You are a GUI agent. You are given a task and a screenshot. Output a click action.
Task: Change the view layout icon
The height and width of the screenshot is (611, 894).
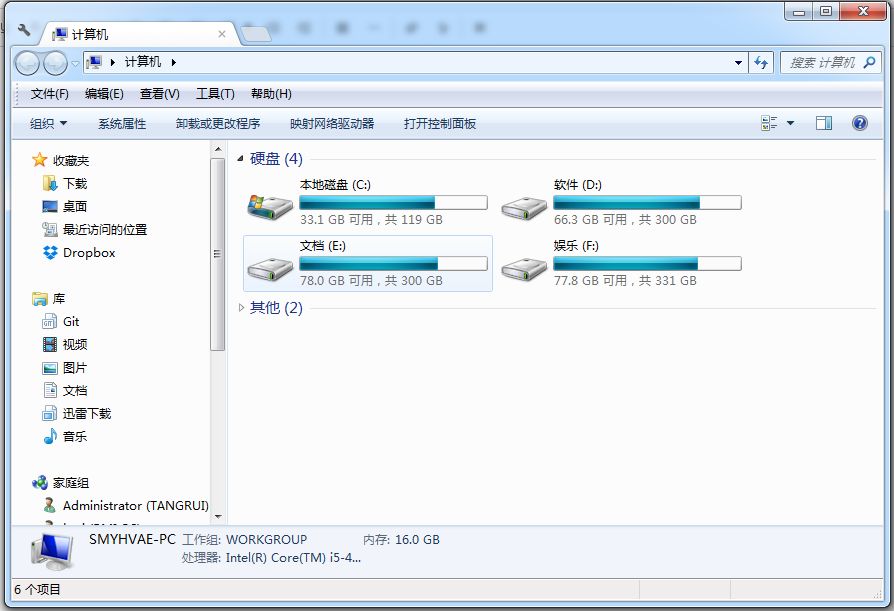coord(769,123)
